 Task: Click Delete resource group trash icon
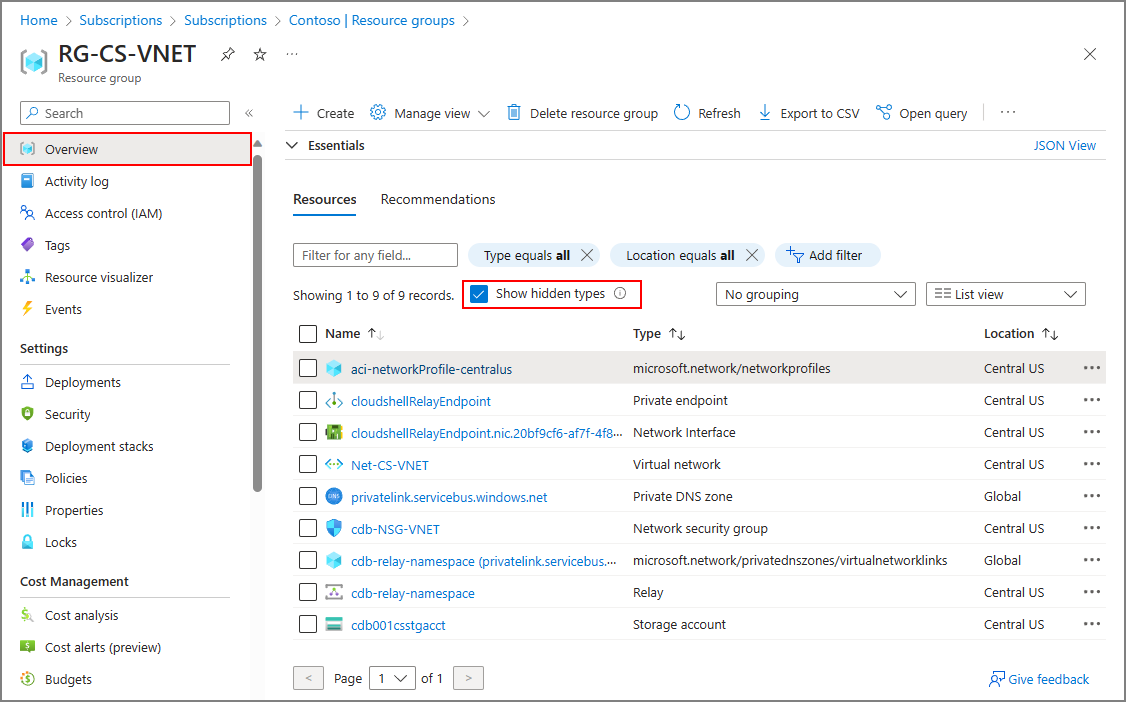point(514,113)
